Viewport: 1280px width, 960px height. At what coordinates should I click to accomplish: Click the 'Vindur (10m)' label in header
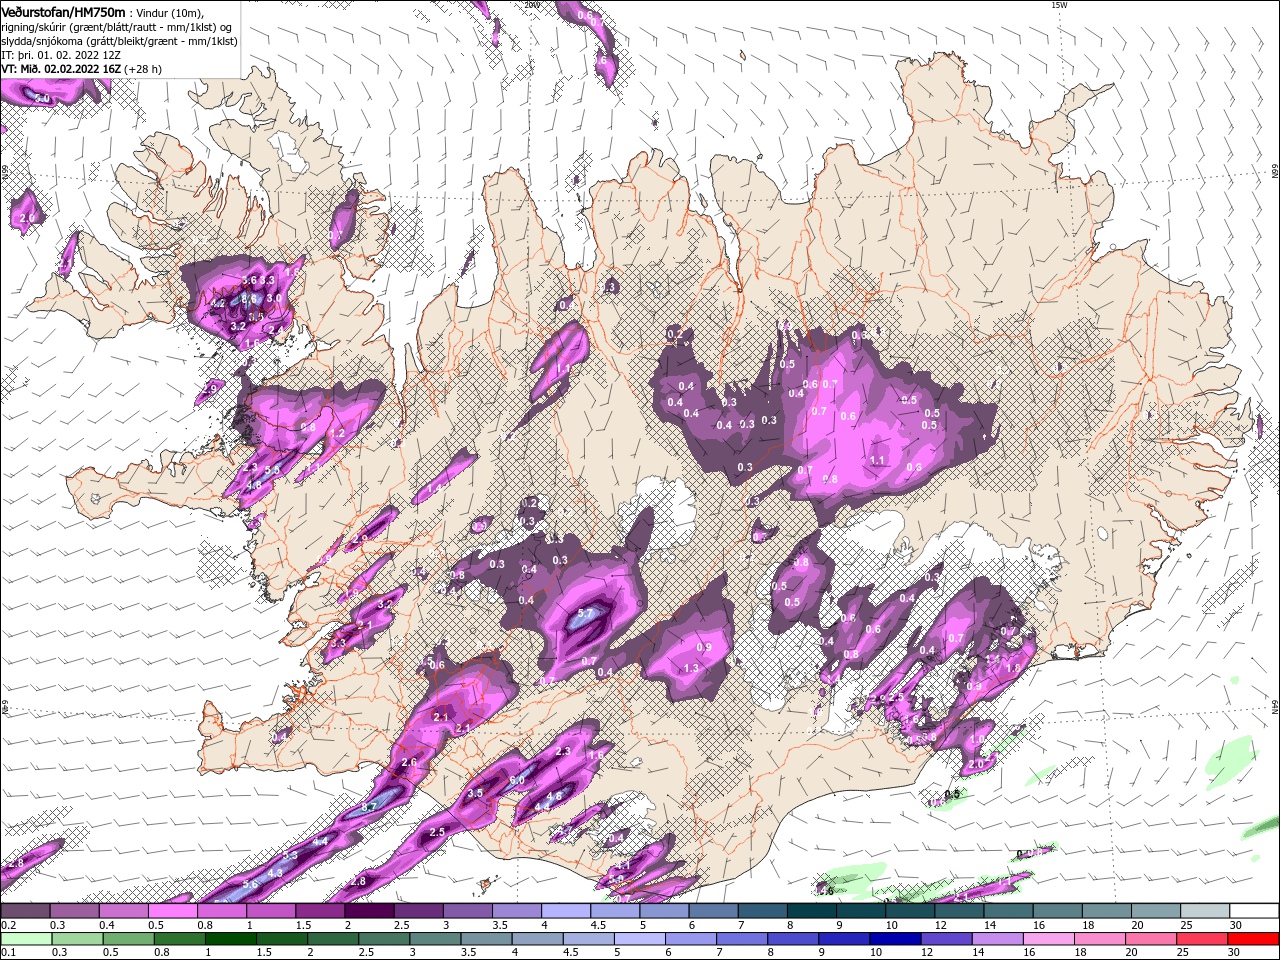coord(170,12)
